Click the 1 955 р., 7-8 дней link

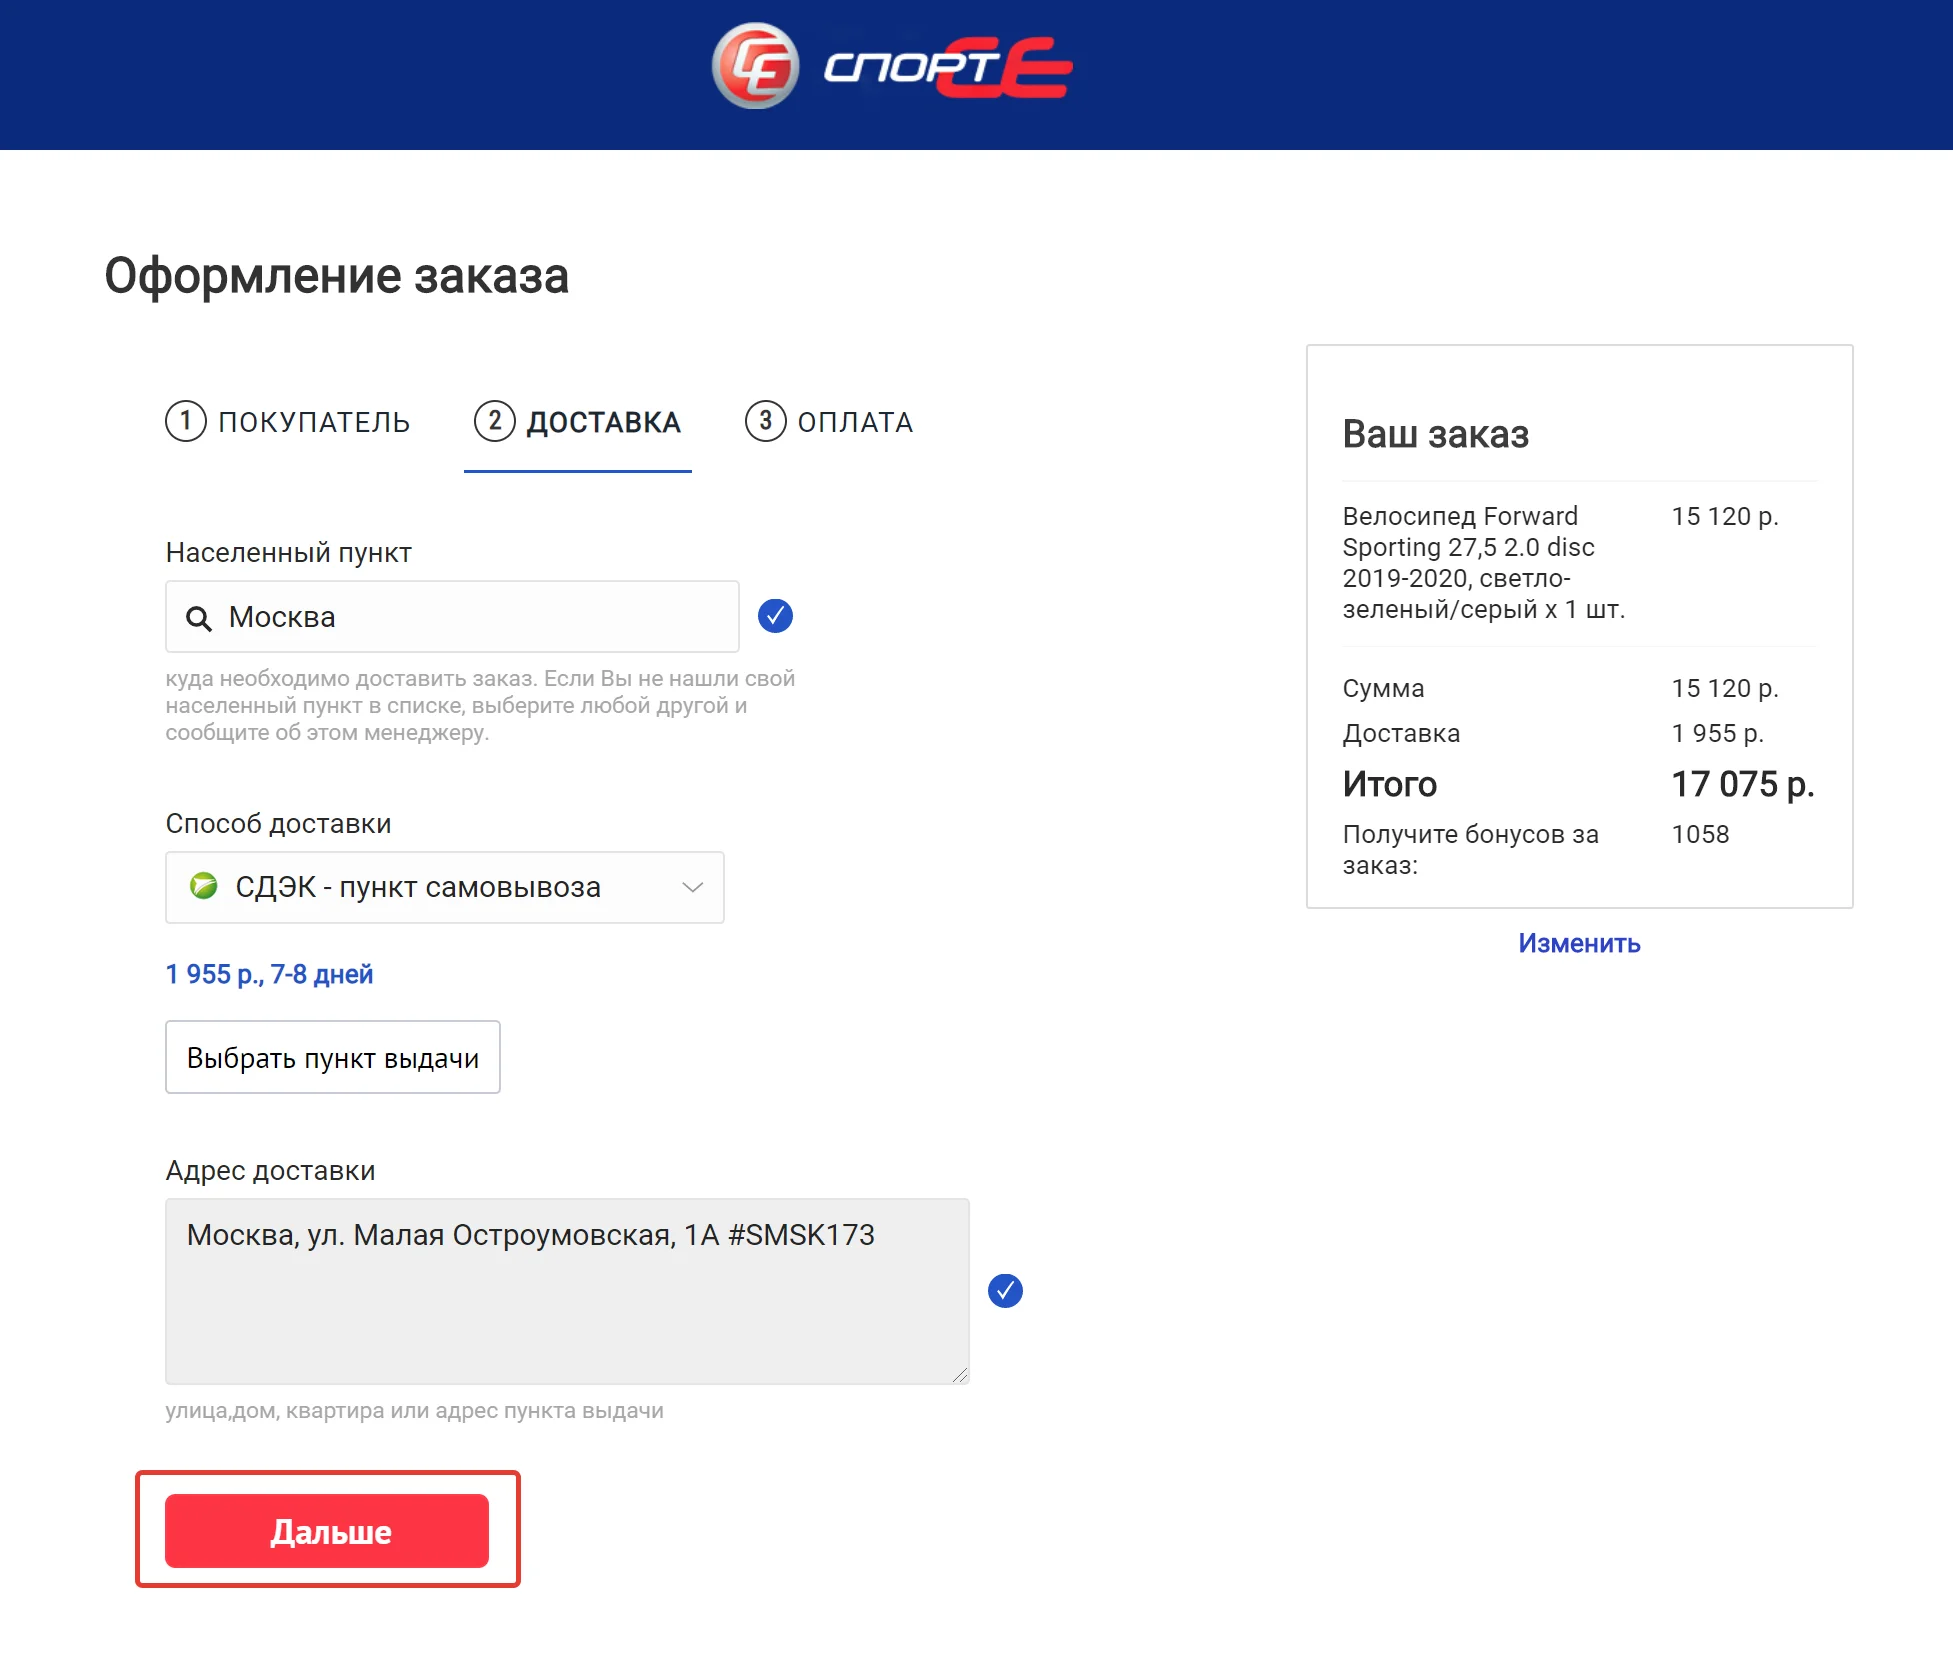(269, 974)
